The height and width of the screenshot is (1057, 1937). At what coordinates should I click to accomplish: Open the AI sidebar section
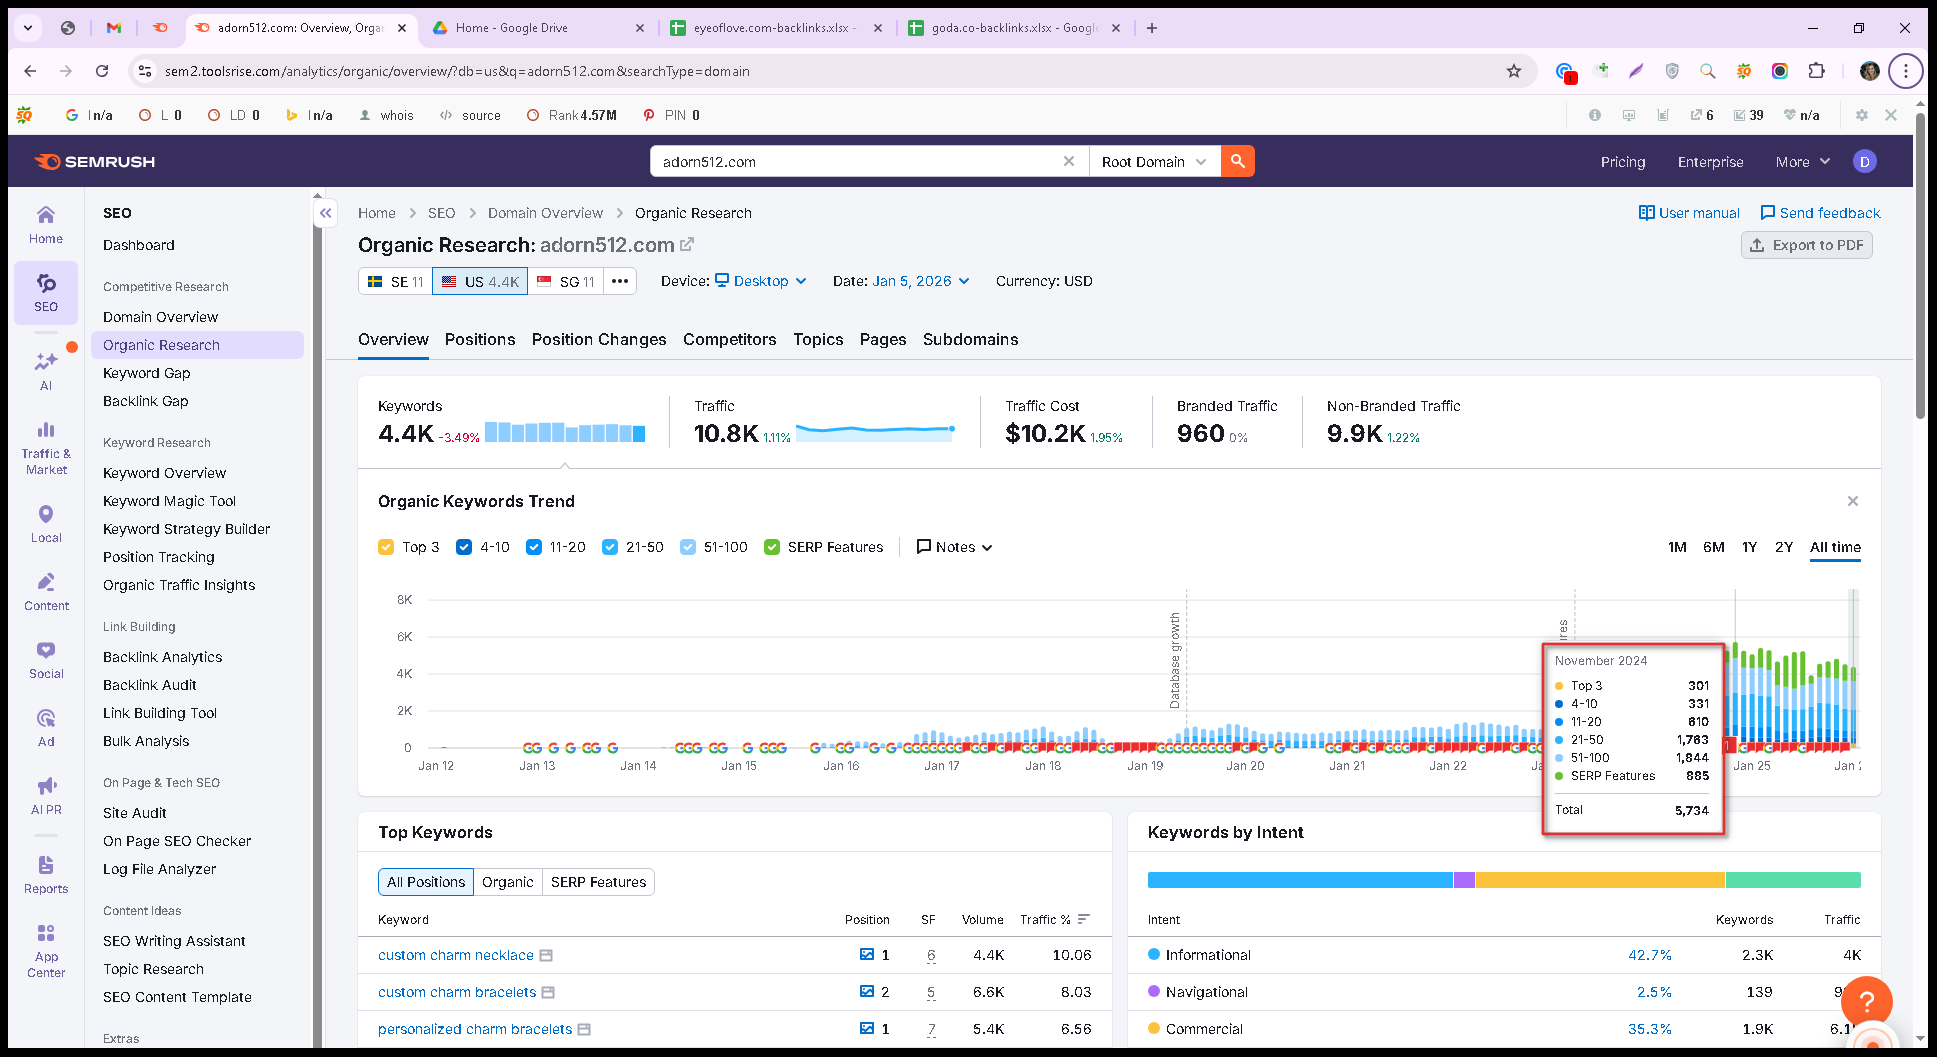[x=46, y=371]
